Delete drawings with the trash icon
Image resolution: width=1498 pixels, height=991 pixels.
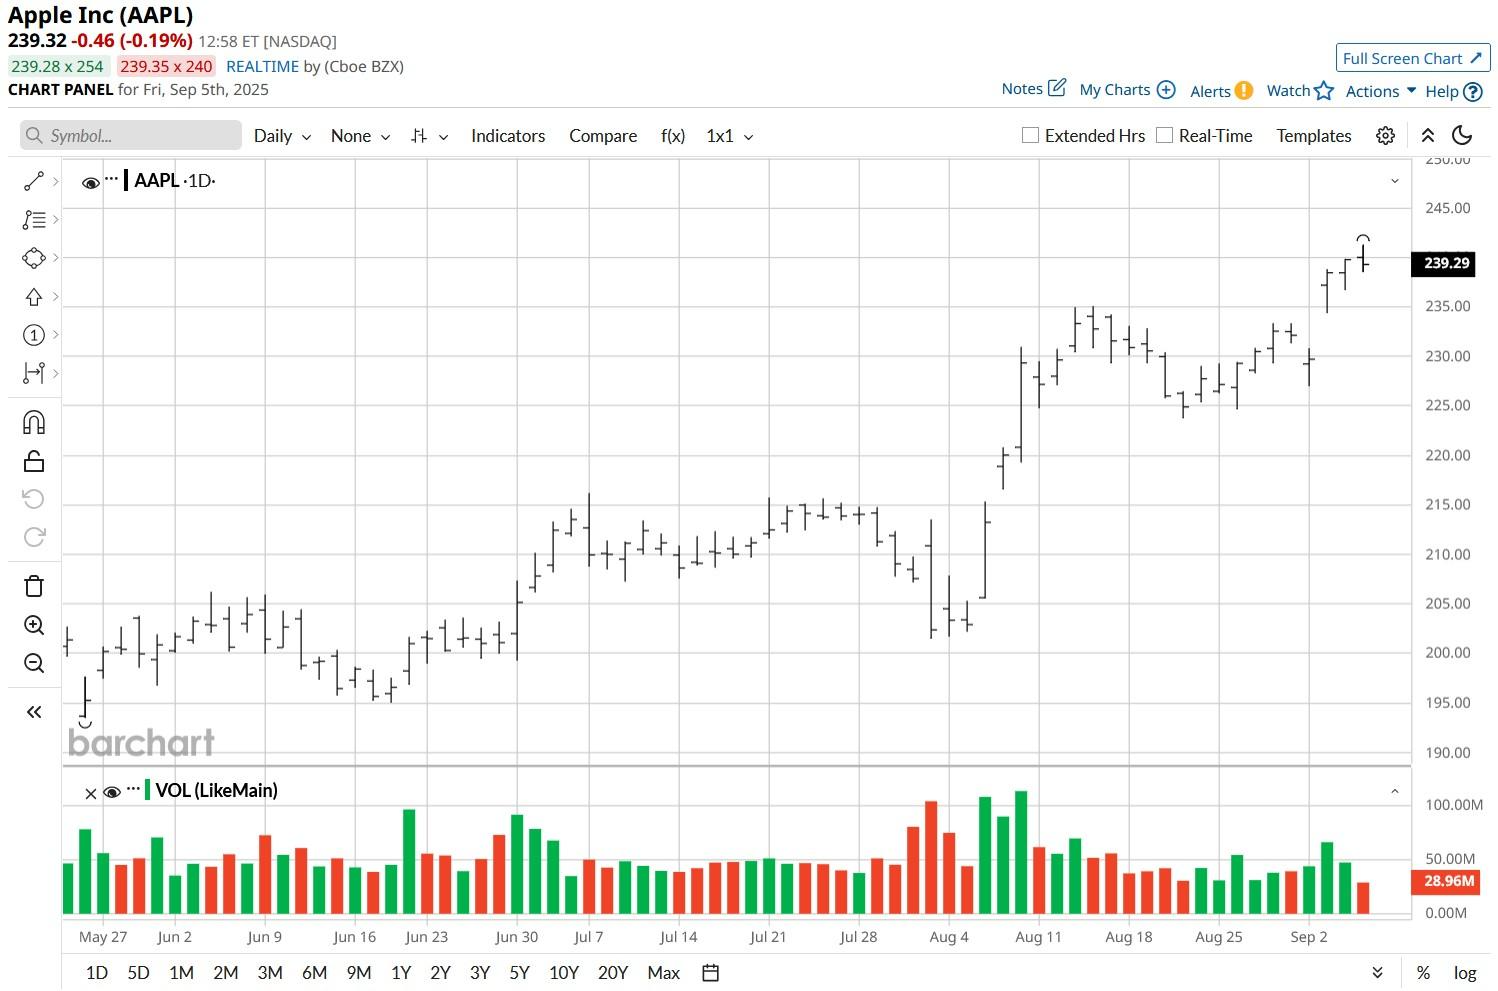click(x=34, y=586)
